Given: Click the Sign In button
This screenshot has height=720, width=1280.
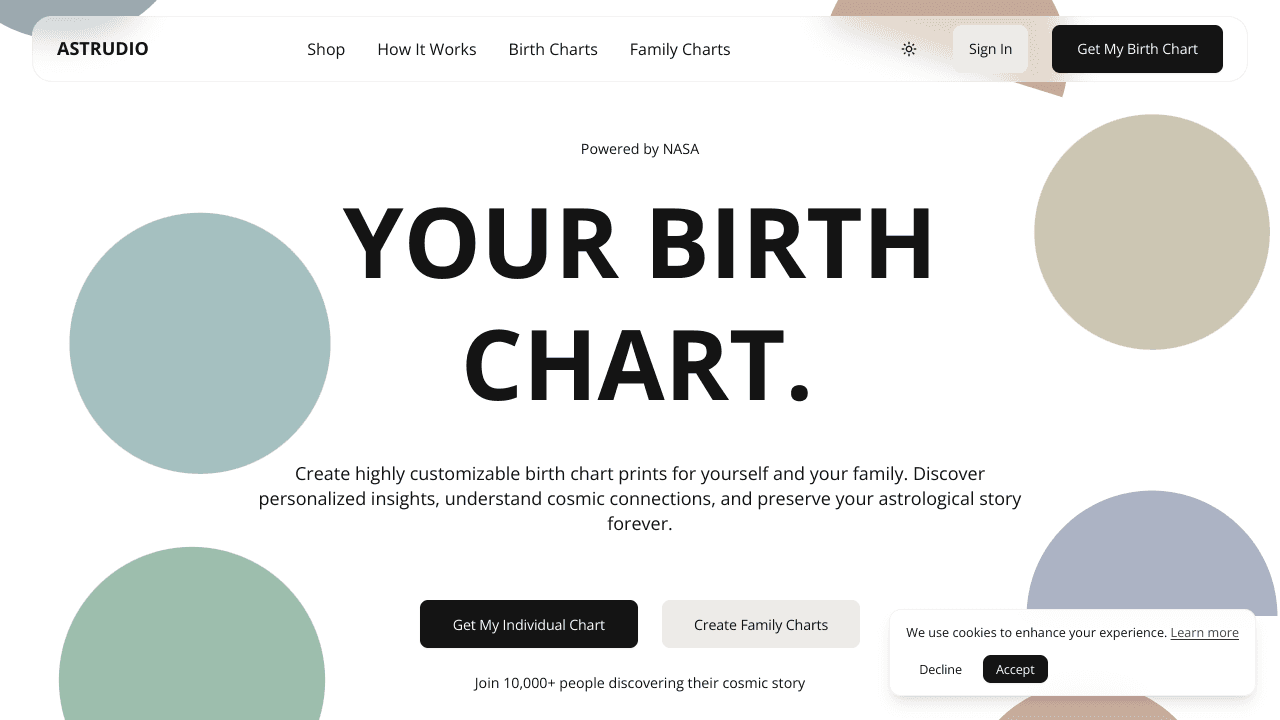Looking at the screenshot, I should tap(990, 48).
